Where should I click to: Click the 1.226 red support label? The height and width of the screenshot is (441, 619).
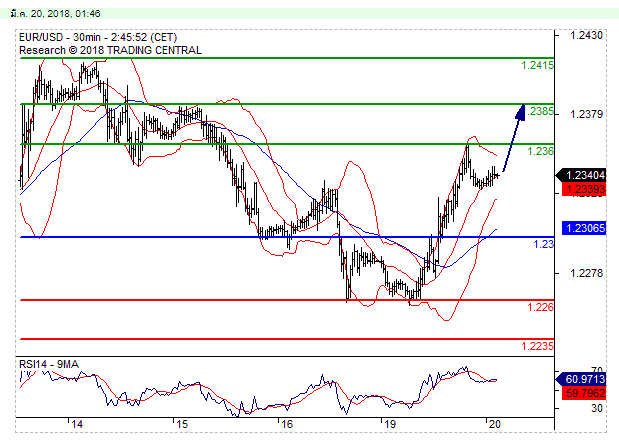click(540, 307)
